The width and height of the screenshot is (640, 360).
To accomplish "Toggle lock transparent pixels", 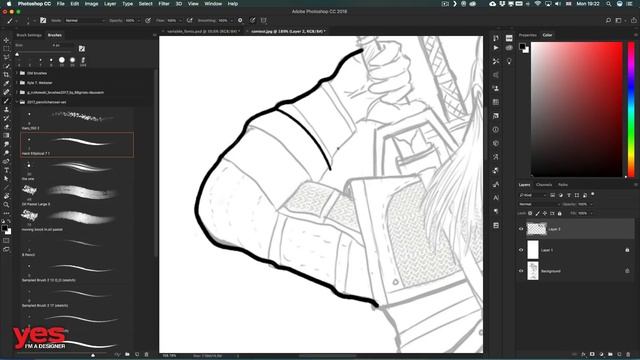I will pos(530,213).
